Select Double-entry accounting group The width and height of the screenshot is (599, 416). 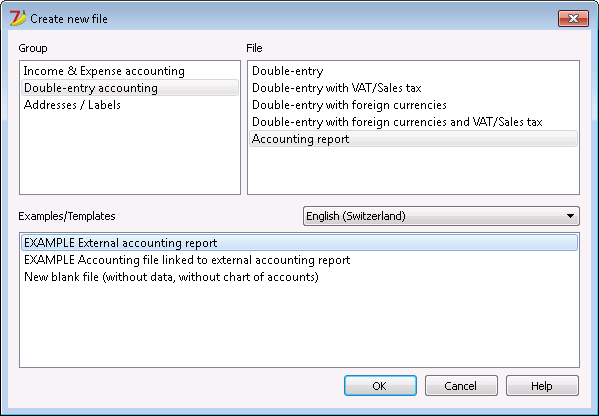tap(130, 88)
